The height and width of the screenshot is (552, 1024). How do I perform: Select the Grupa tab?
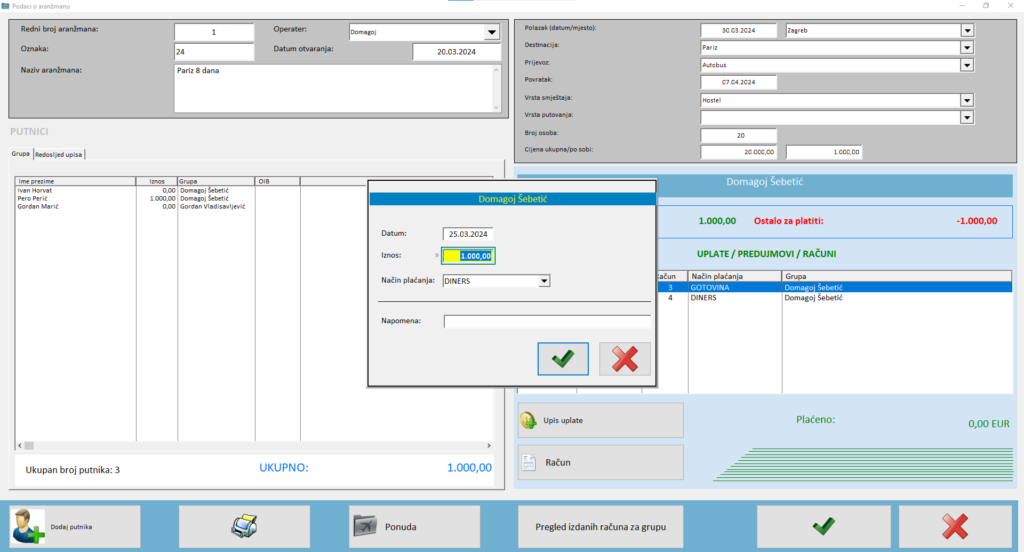(x=20, y=154)
